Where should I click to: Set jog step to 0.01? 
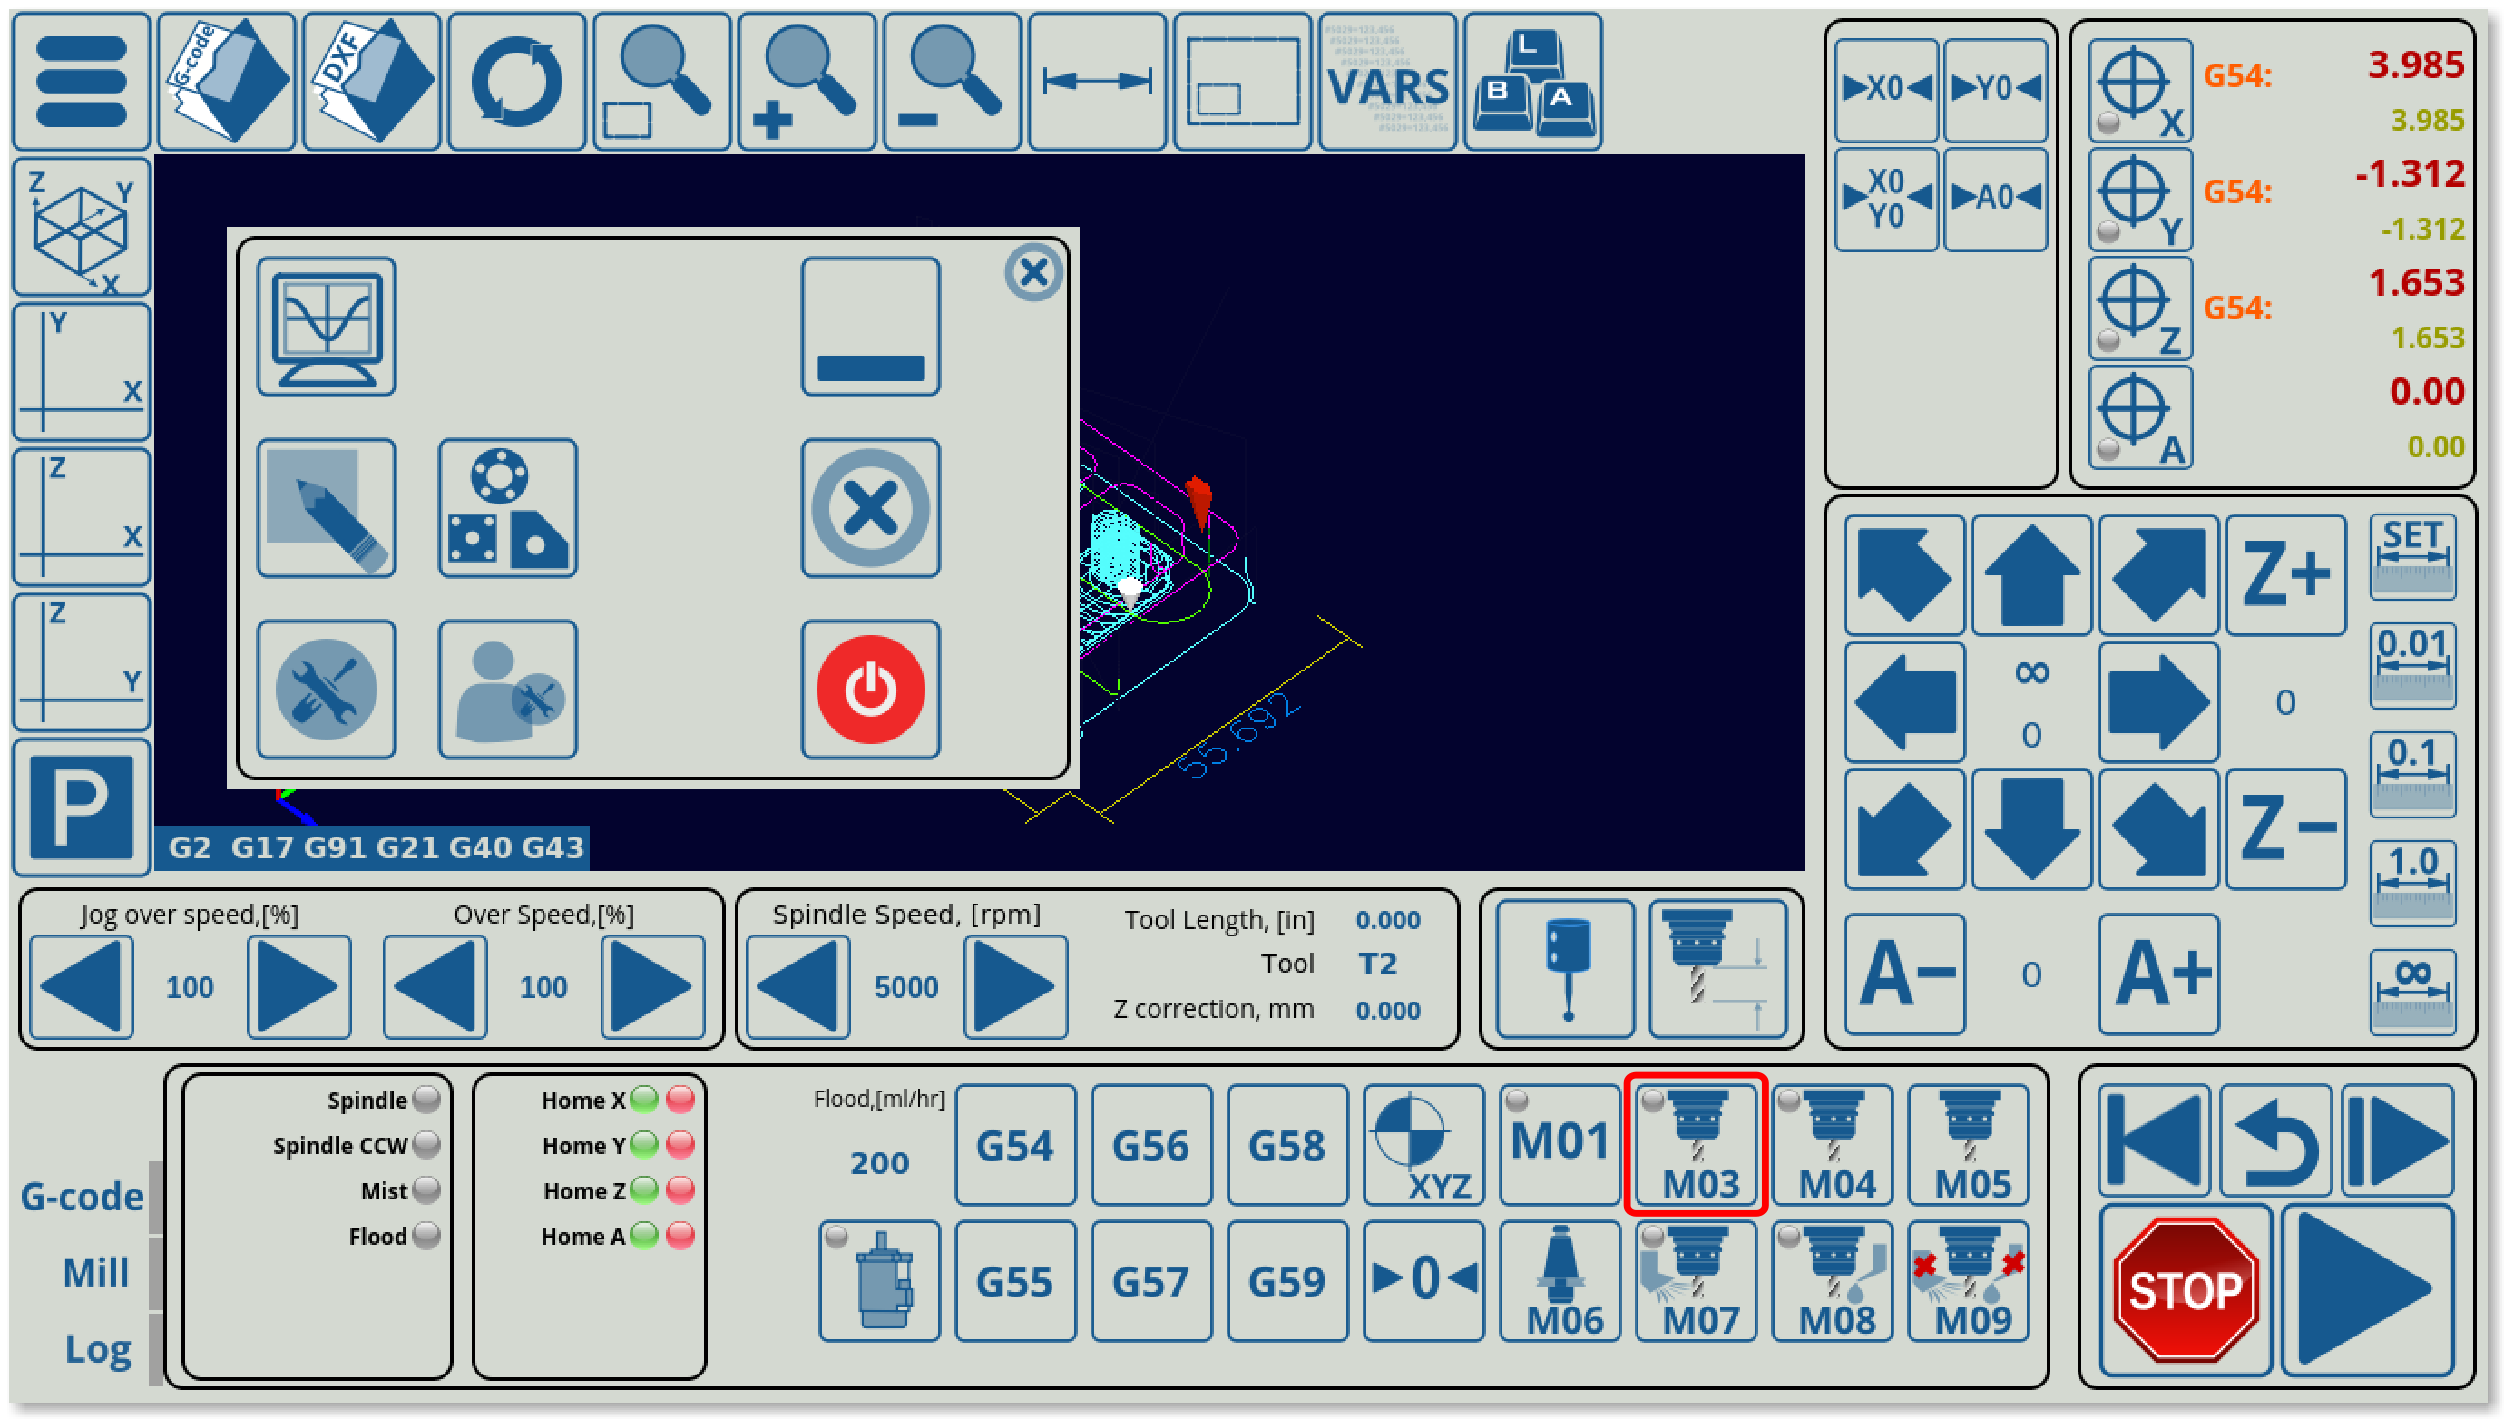coord(2412,665)
